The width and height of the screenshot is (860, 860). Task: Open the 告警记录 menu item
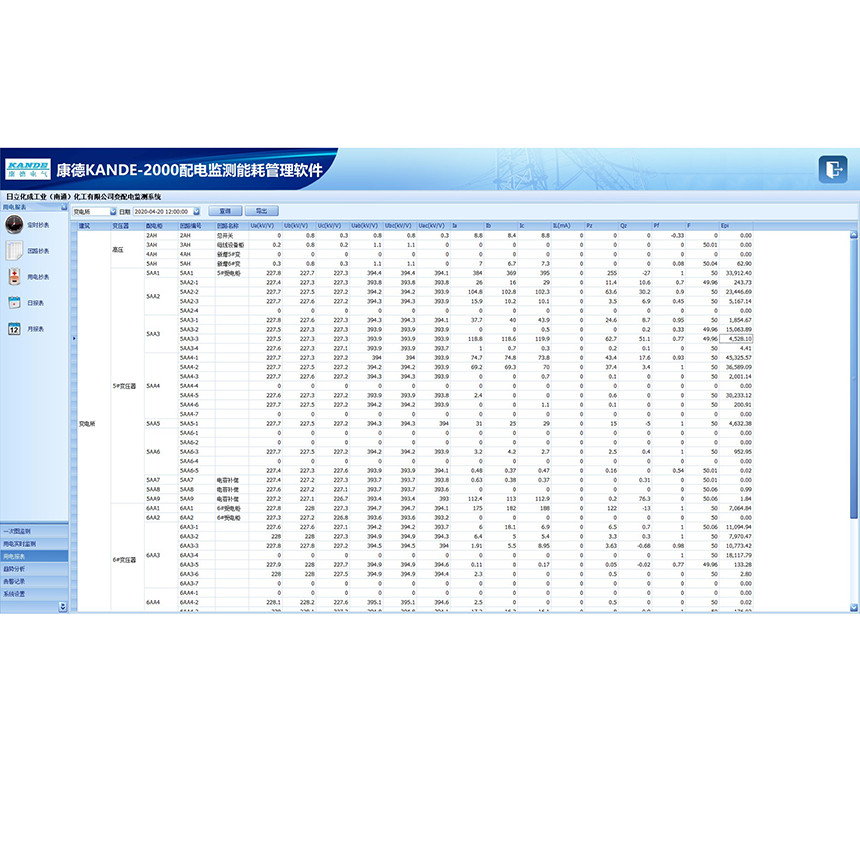tap(34, 581)
